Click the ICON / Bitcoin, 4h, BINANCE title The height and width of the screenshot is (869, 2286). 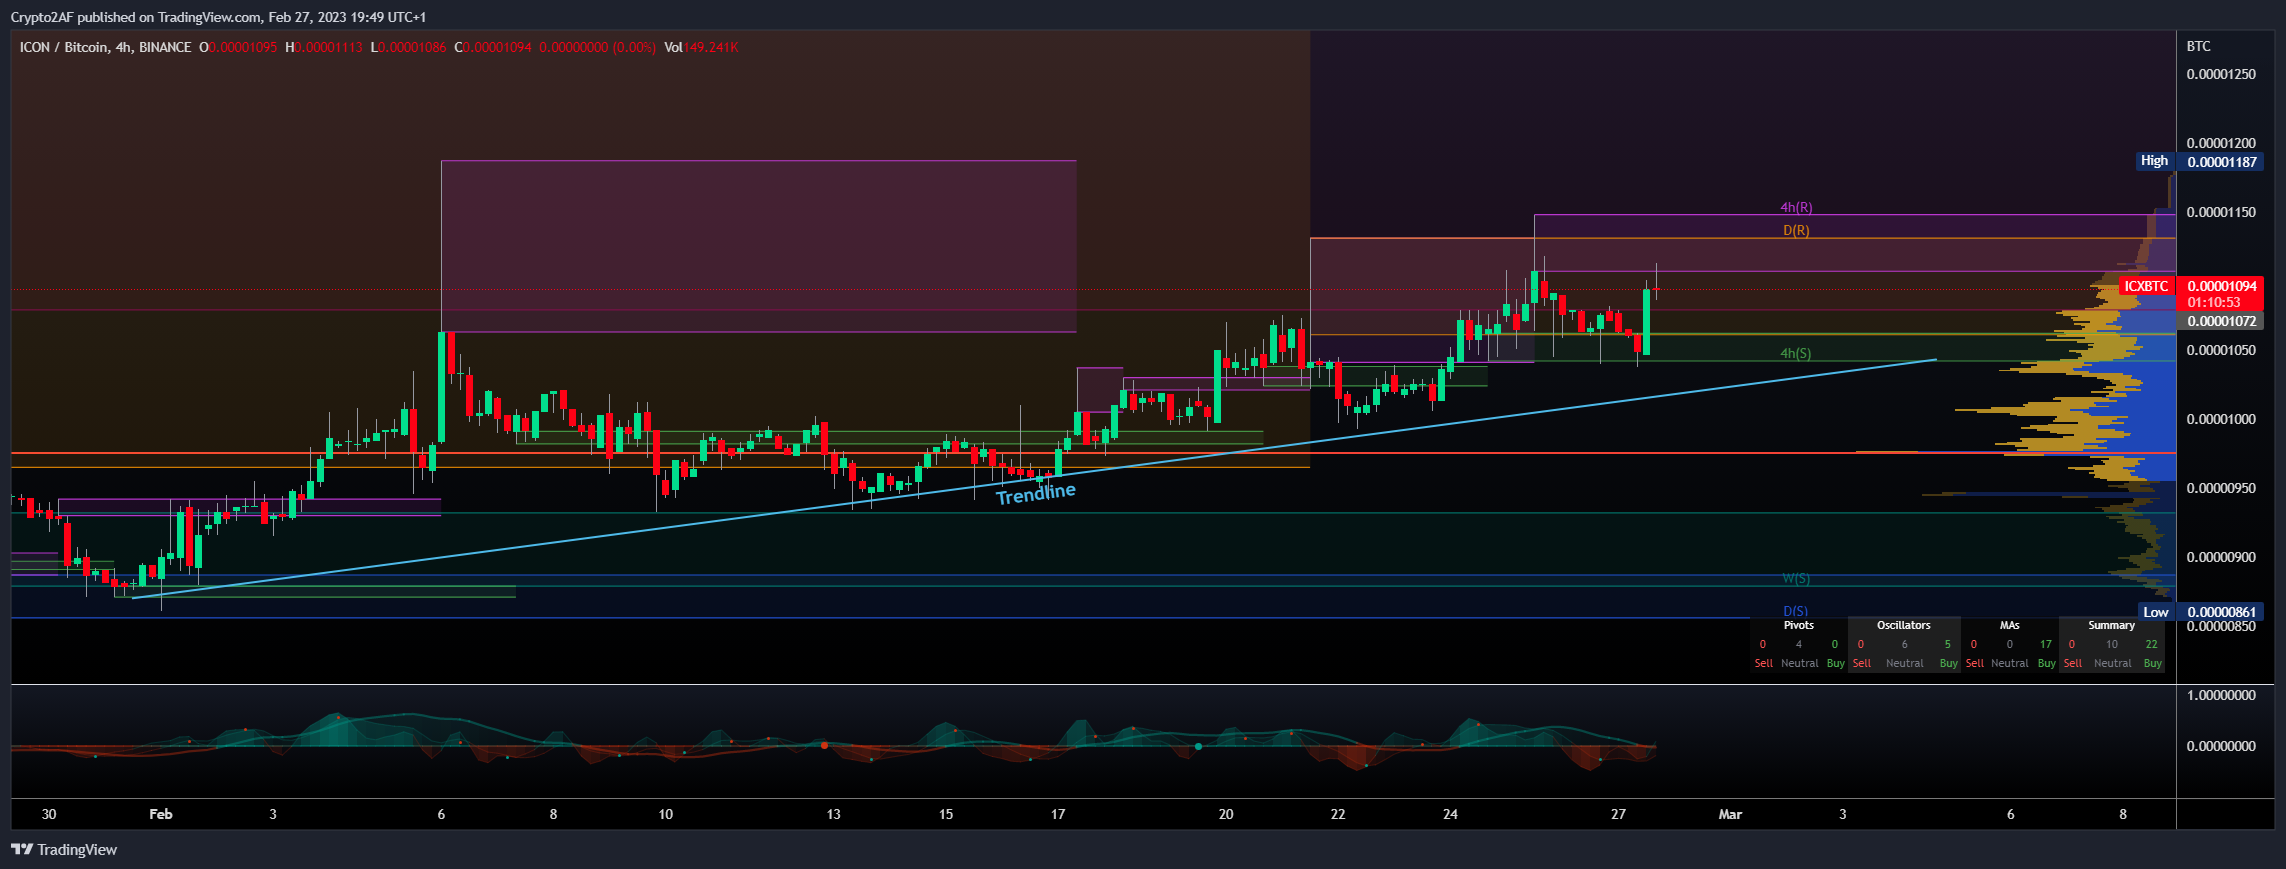[105, 47]
